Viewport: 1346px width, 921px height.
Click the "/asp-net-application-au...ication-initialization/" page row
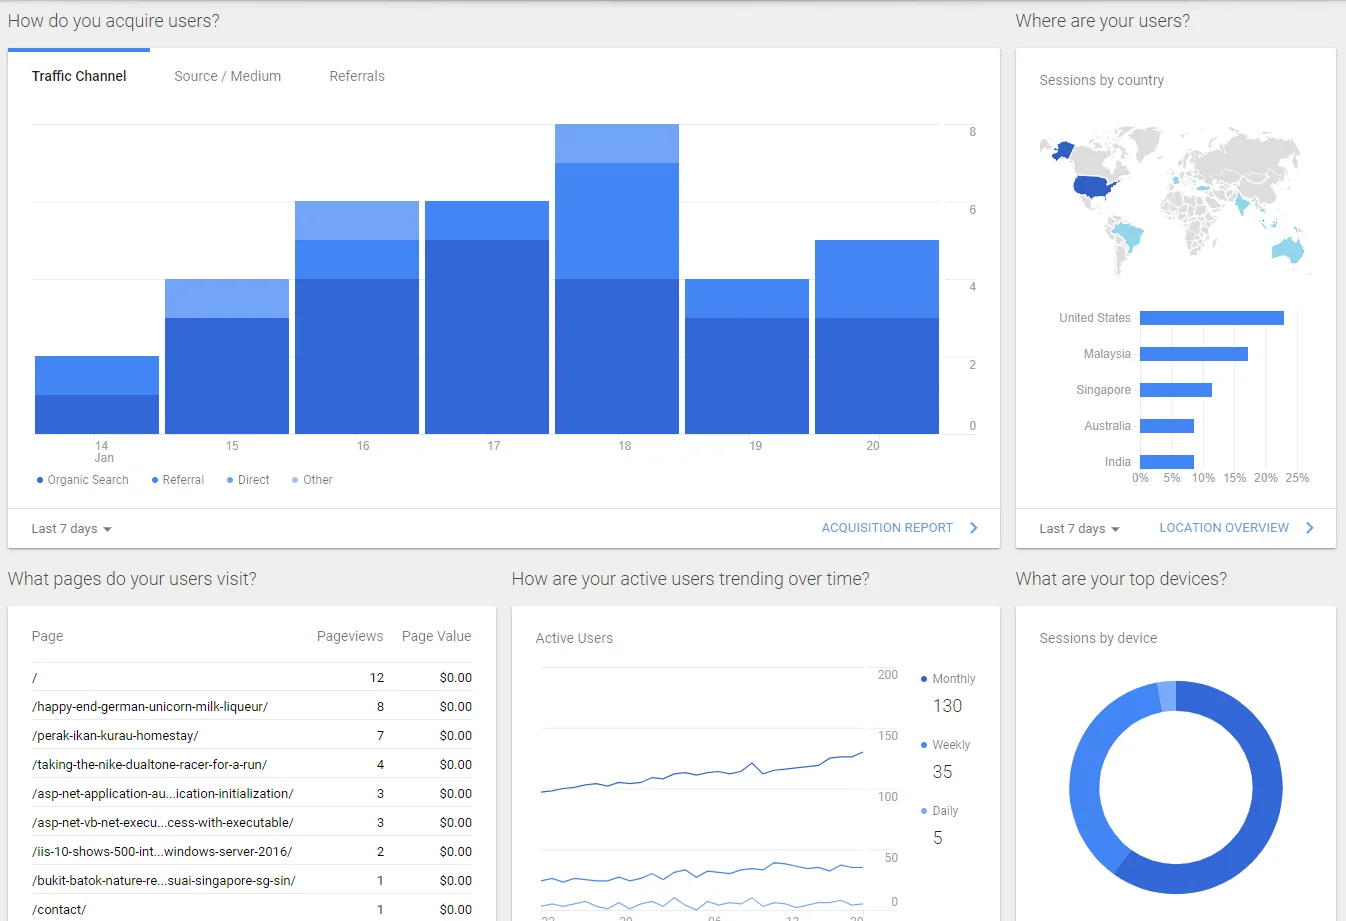pos(252,794)
